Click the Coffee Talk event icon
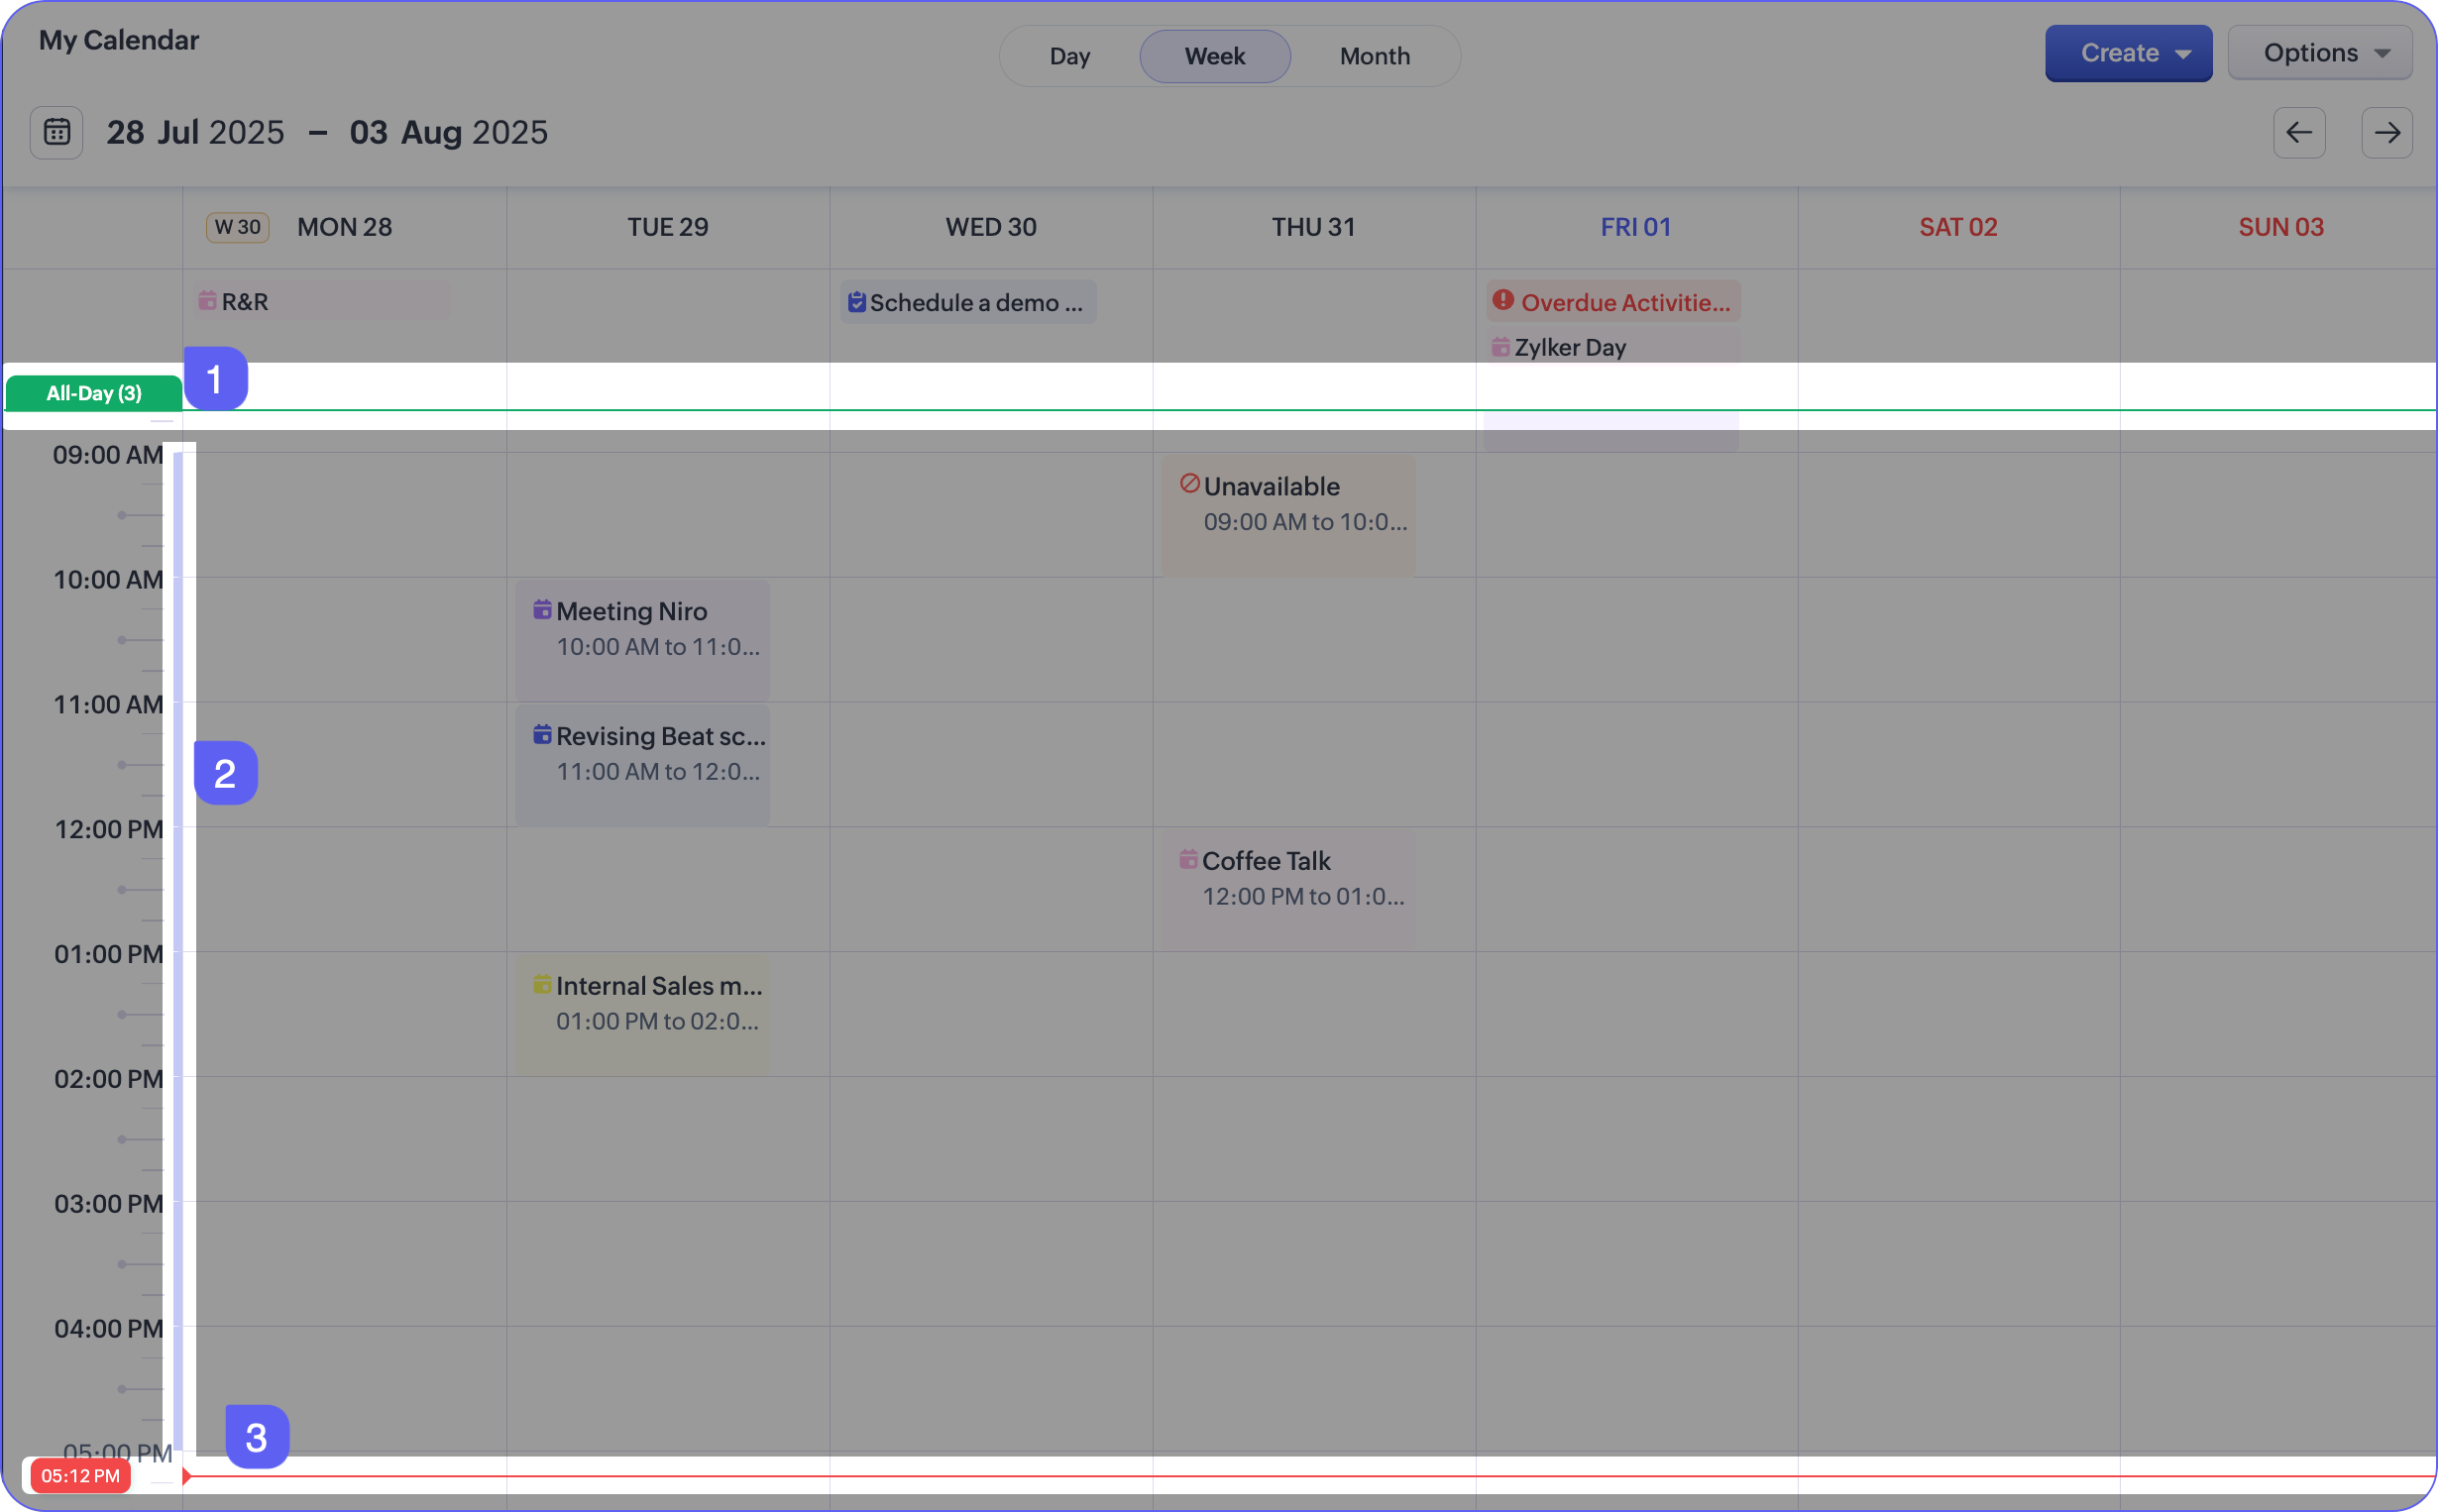The width and height of the screenshot is (2438, 1512). [x=1188, y=859]
